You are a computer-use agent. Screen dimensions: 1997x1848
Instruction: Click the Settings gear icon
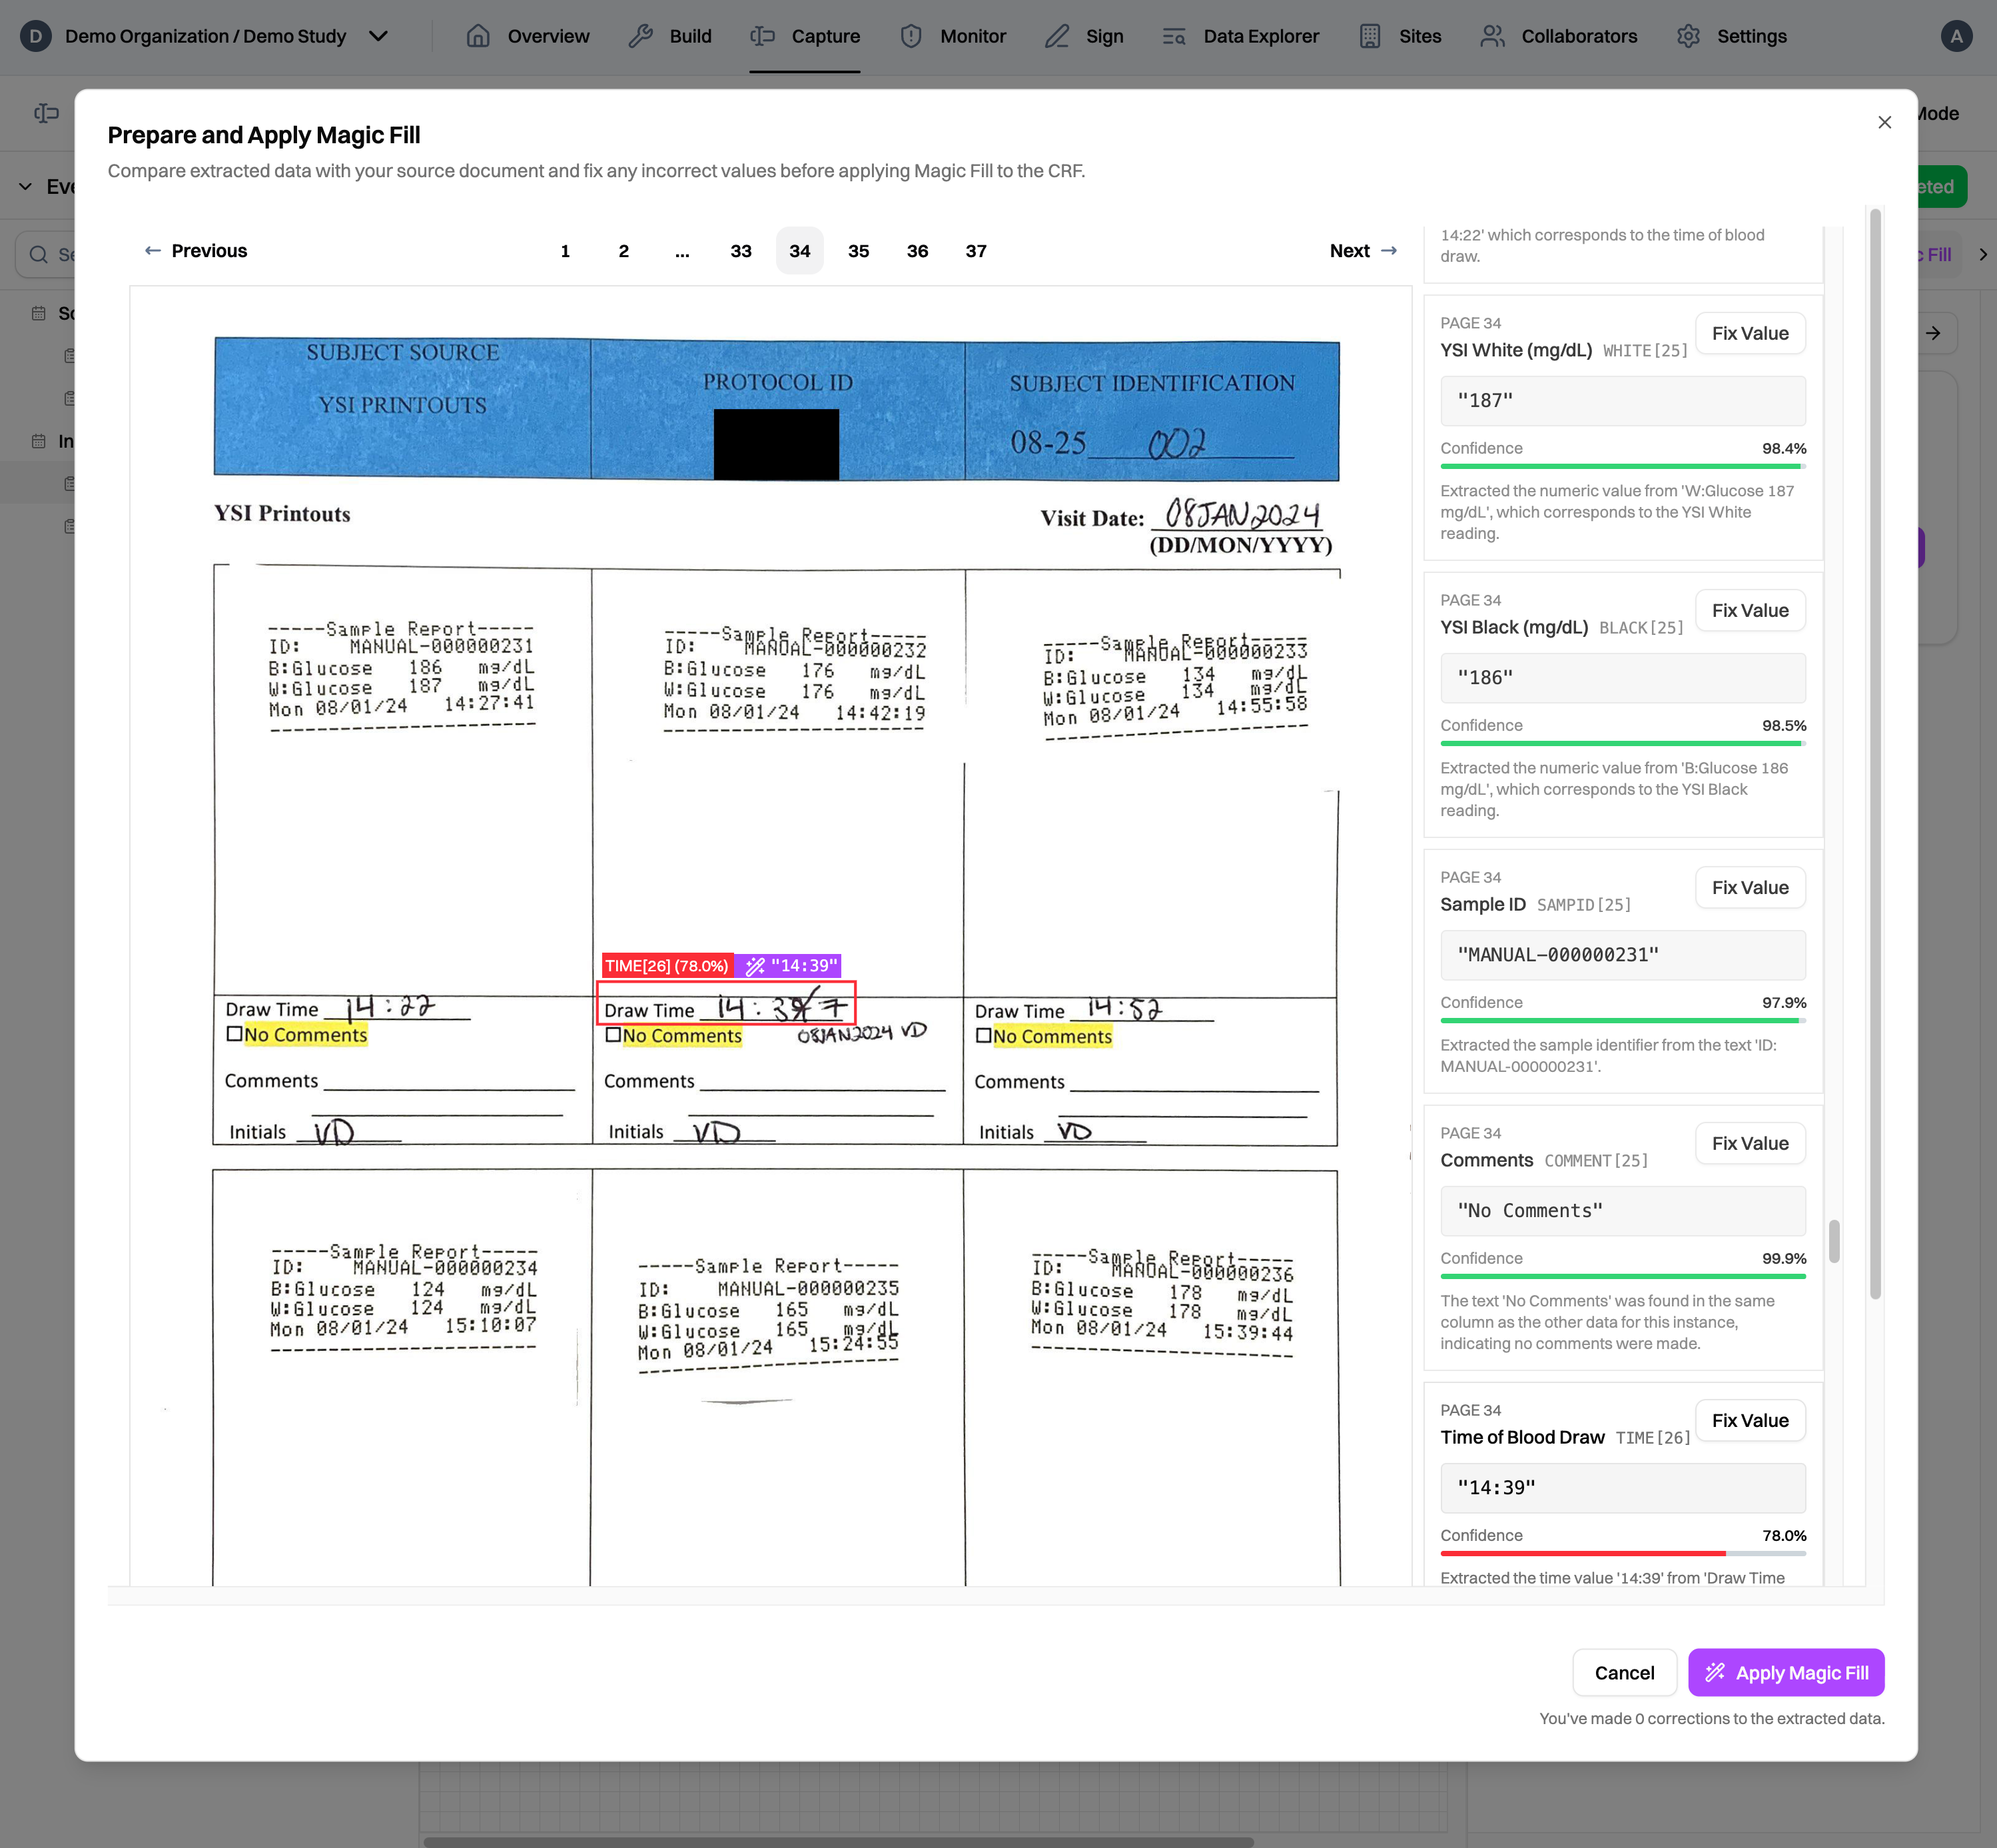click(1688, 36)
